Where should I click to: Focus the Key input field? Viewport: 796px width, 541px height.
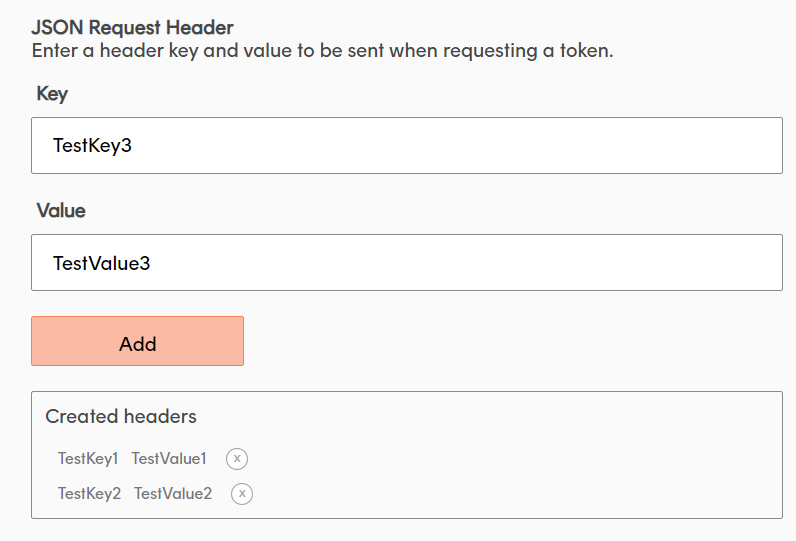(406, 146)
